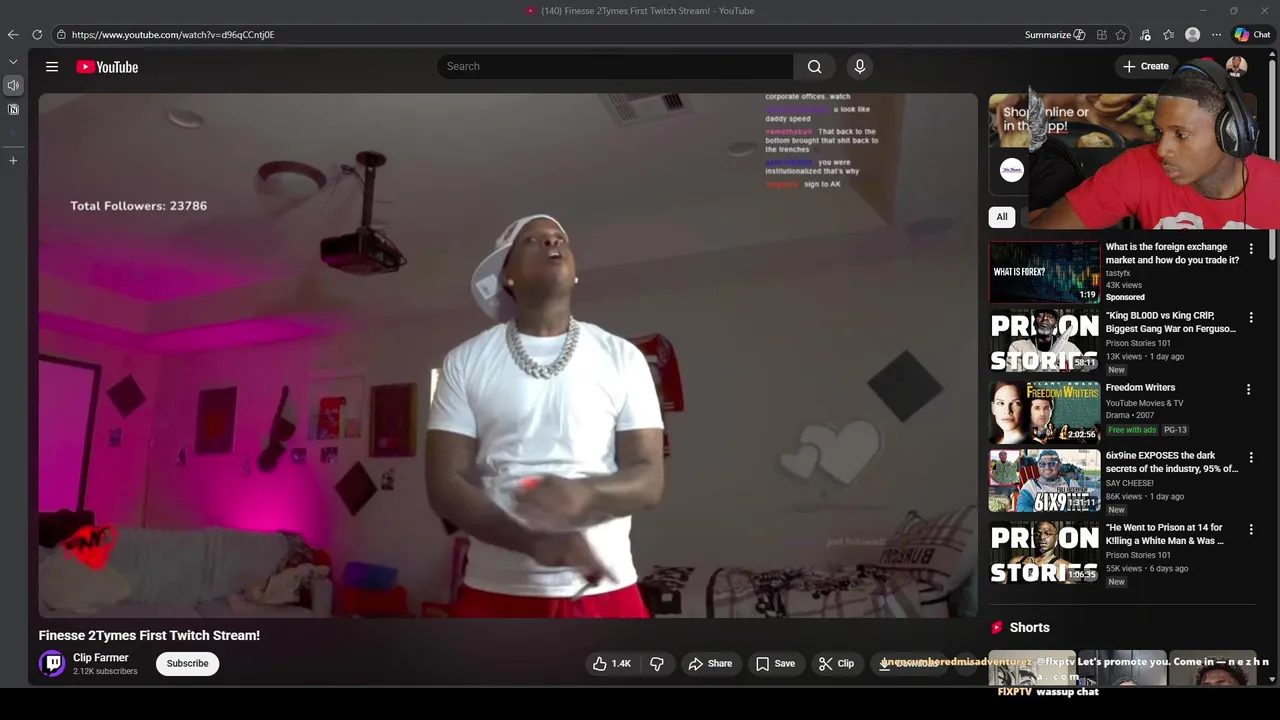Open the Clip Farmer channel avatar

[x=52, y=663]
